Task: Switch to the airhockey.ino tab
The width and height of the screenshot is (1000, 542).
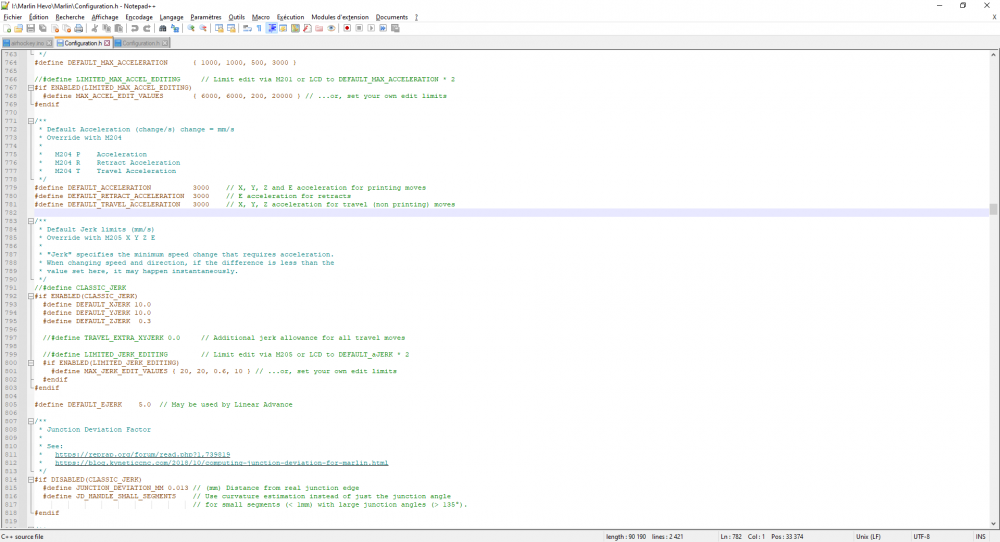Action: point(27,43)
